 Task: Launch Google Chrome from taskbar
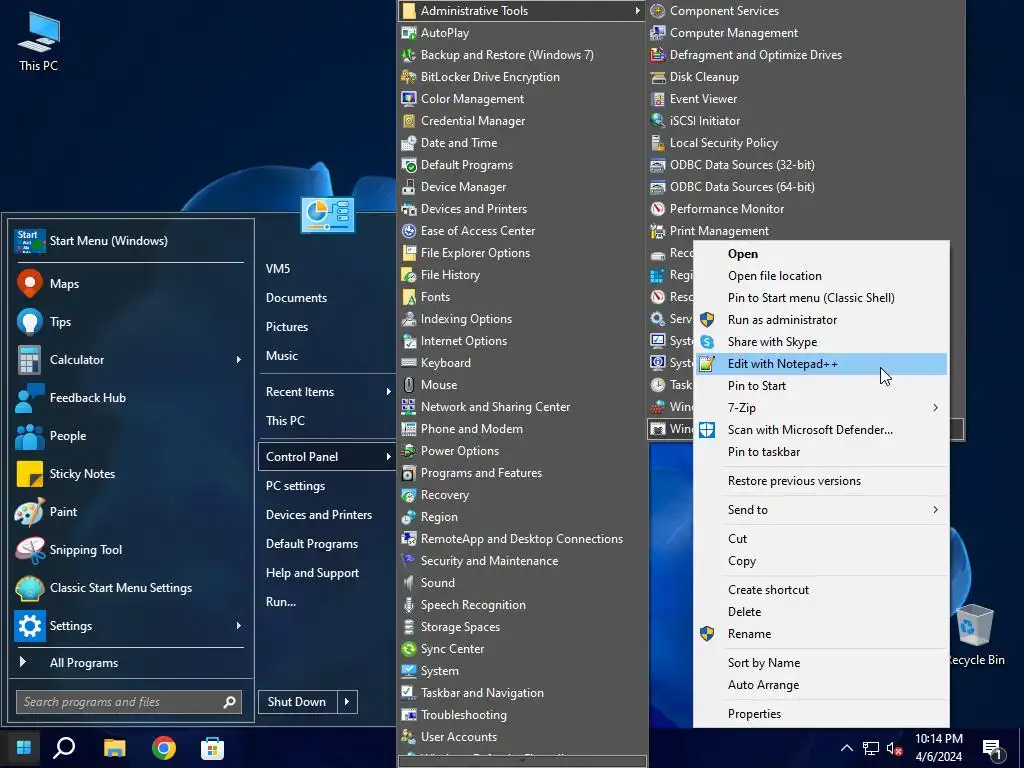coord(163,748)
